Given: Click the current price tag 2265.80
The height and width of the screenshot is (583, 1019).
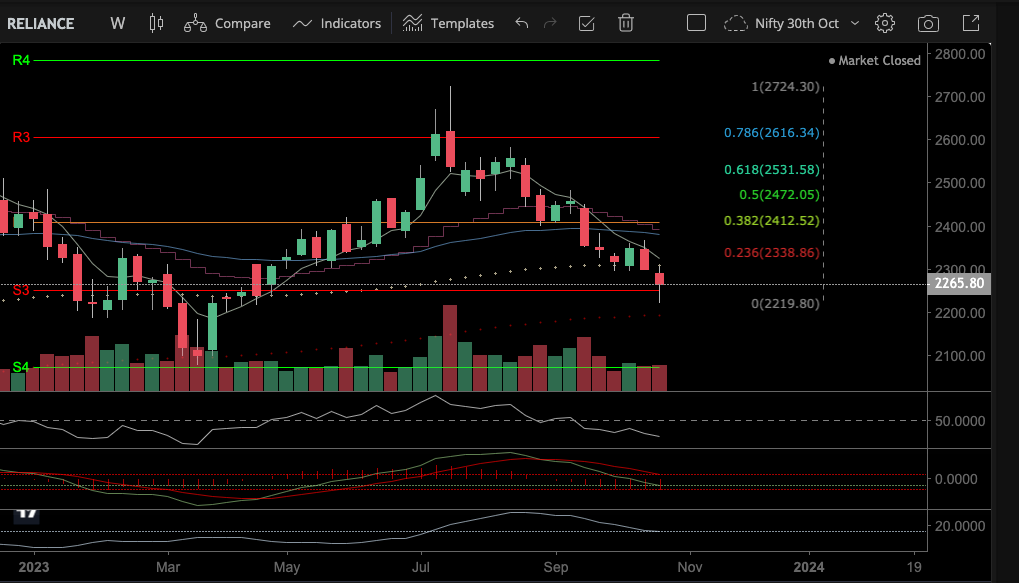Looking at the screenshot, I should pyautogui.click(x=959, y=283).
